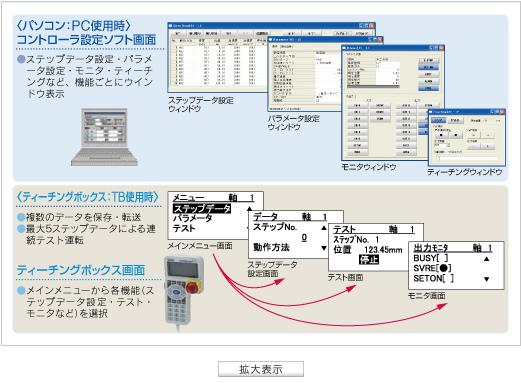
Task: Select the ティーチングウィンドウ screenshot thumbnail
Action: [467, 137]
